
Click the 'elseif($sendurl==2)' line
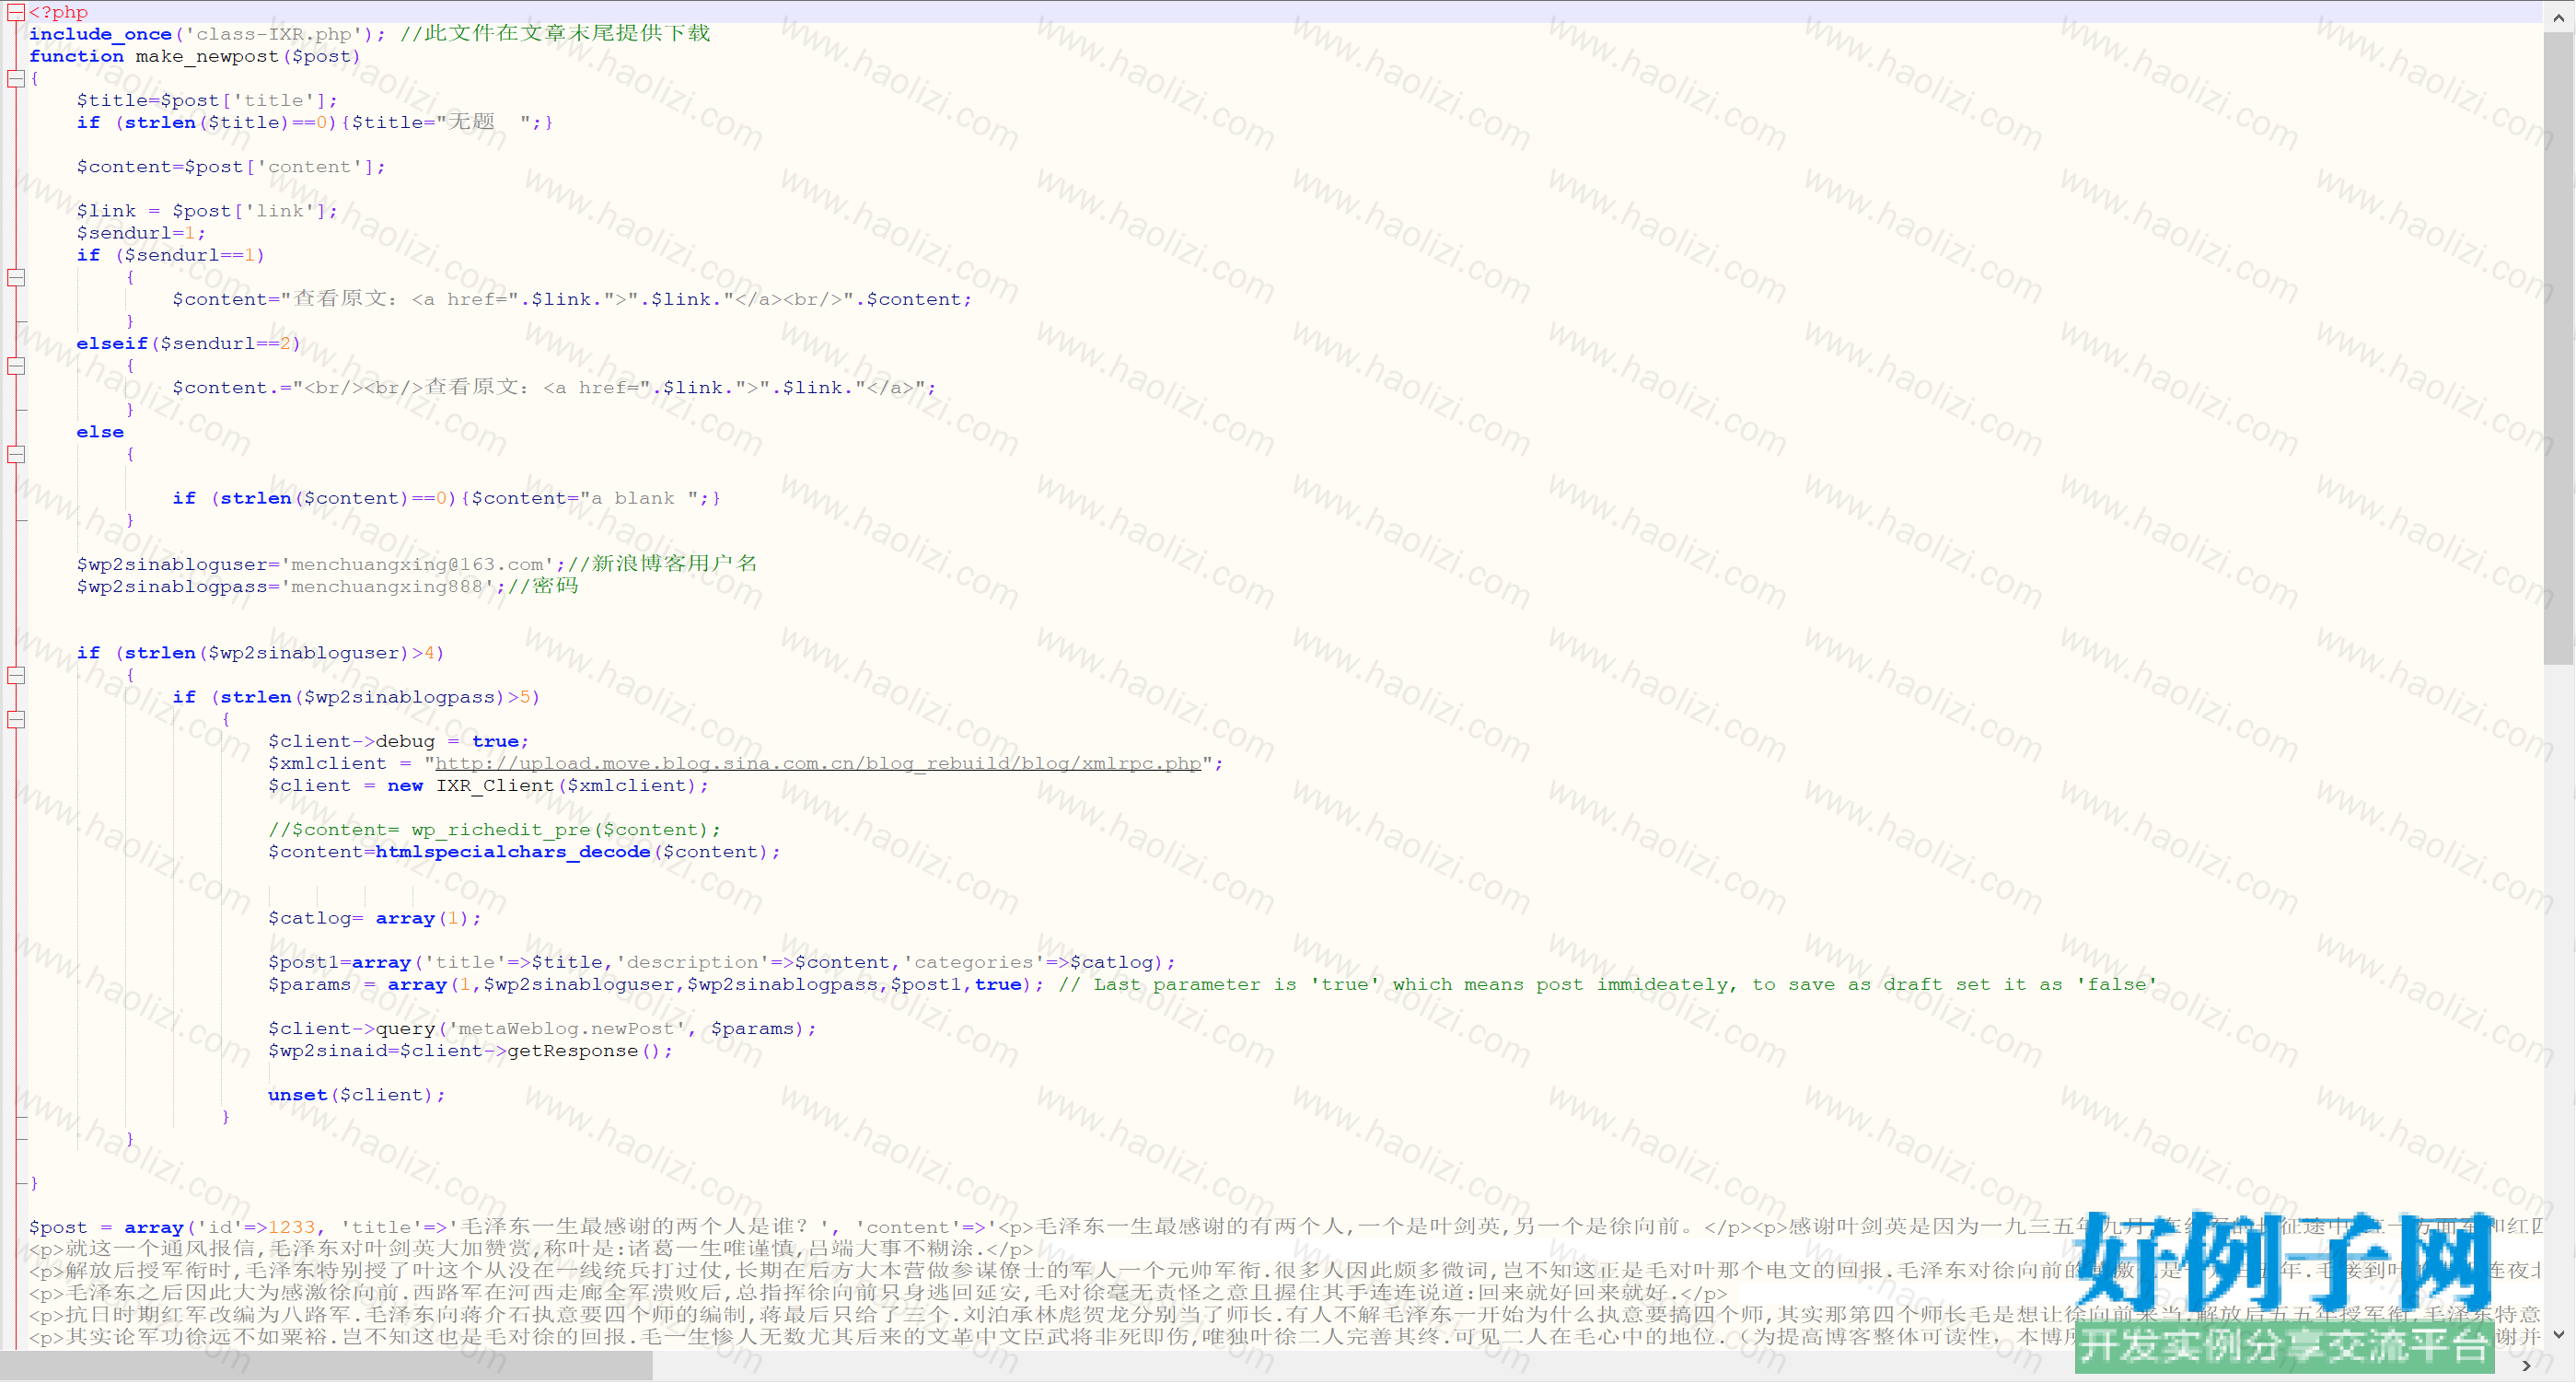pos(188,343)
